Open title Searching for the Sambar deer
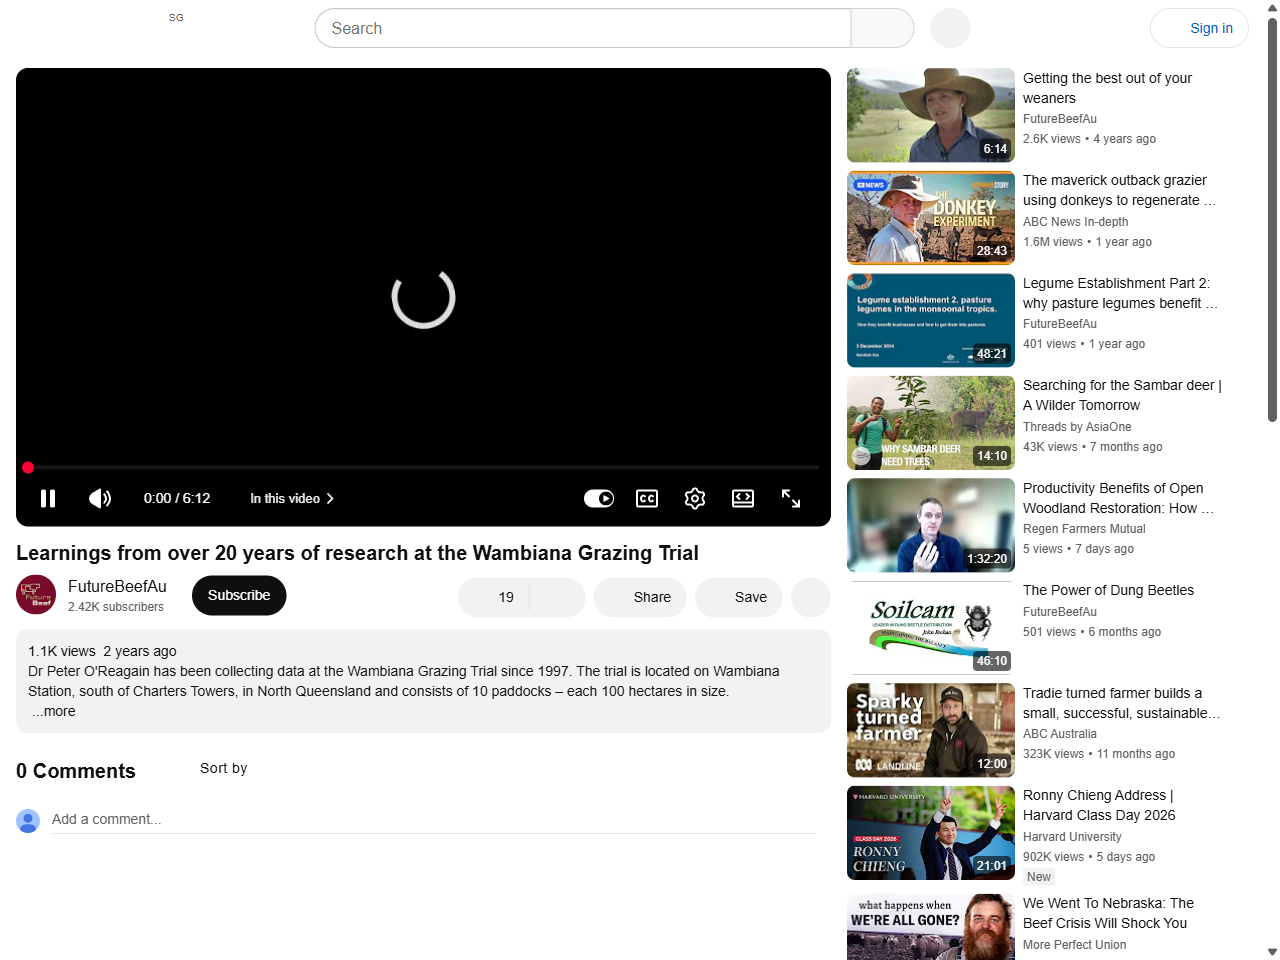Screen dimensions: 1280x960 coord(1122,395)
